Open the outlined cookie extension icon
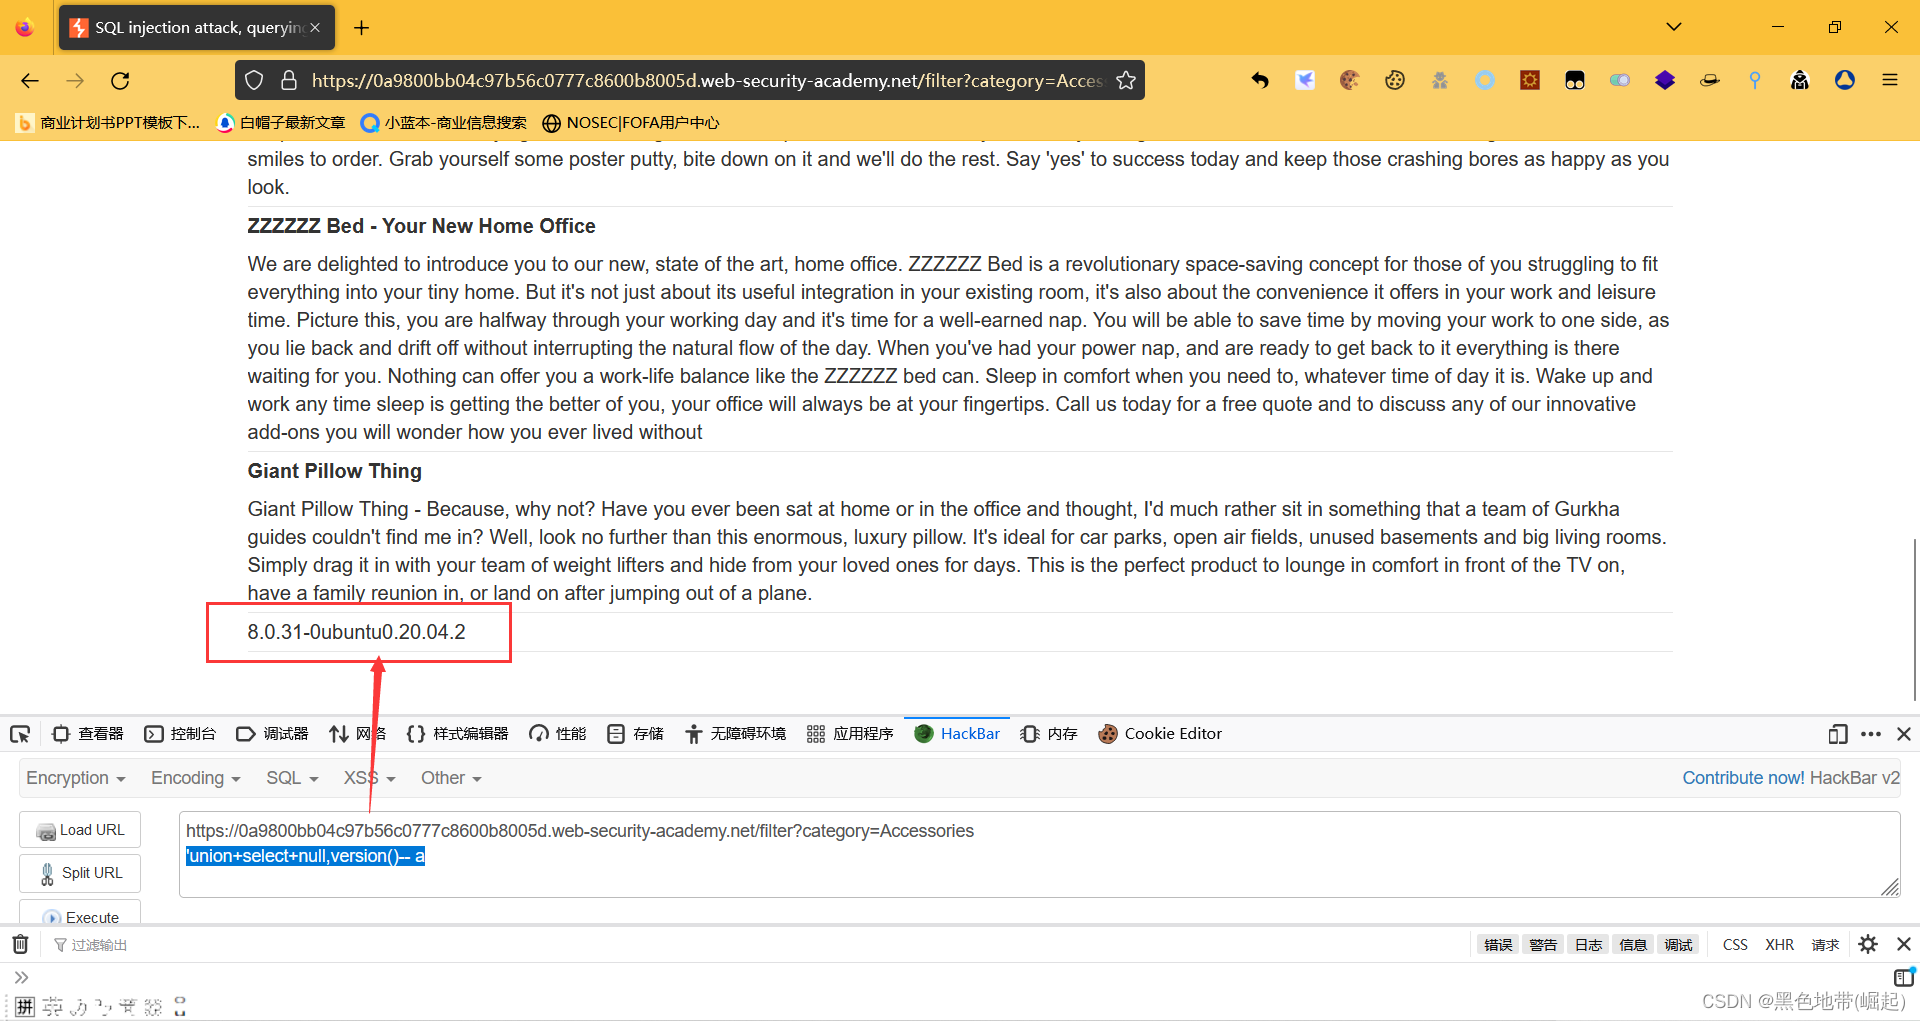The image size is (1920, 1021). 1395,80
